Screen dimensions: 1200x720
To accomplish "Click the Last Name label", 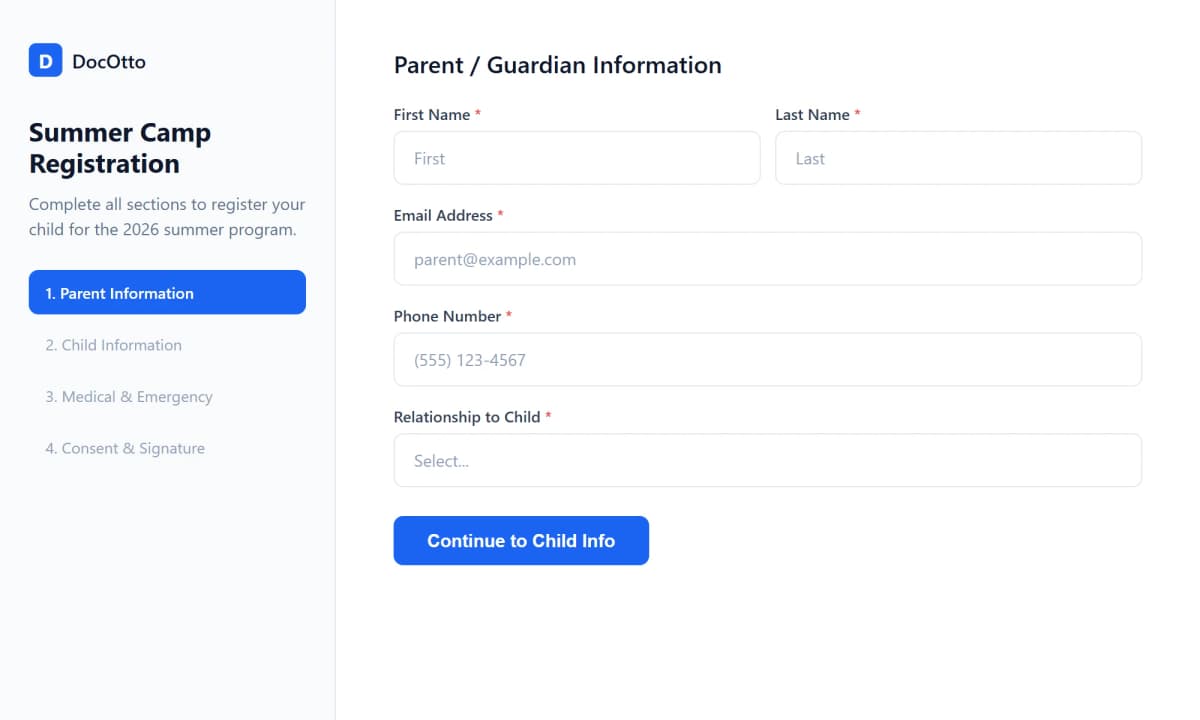I will (x=812, y=115).
